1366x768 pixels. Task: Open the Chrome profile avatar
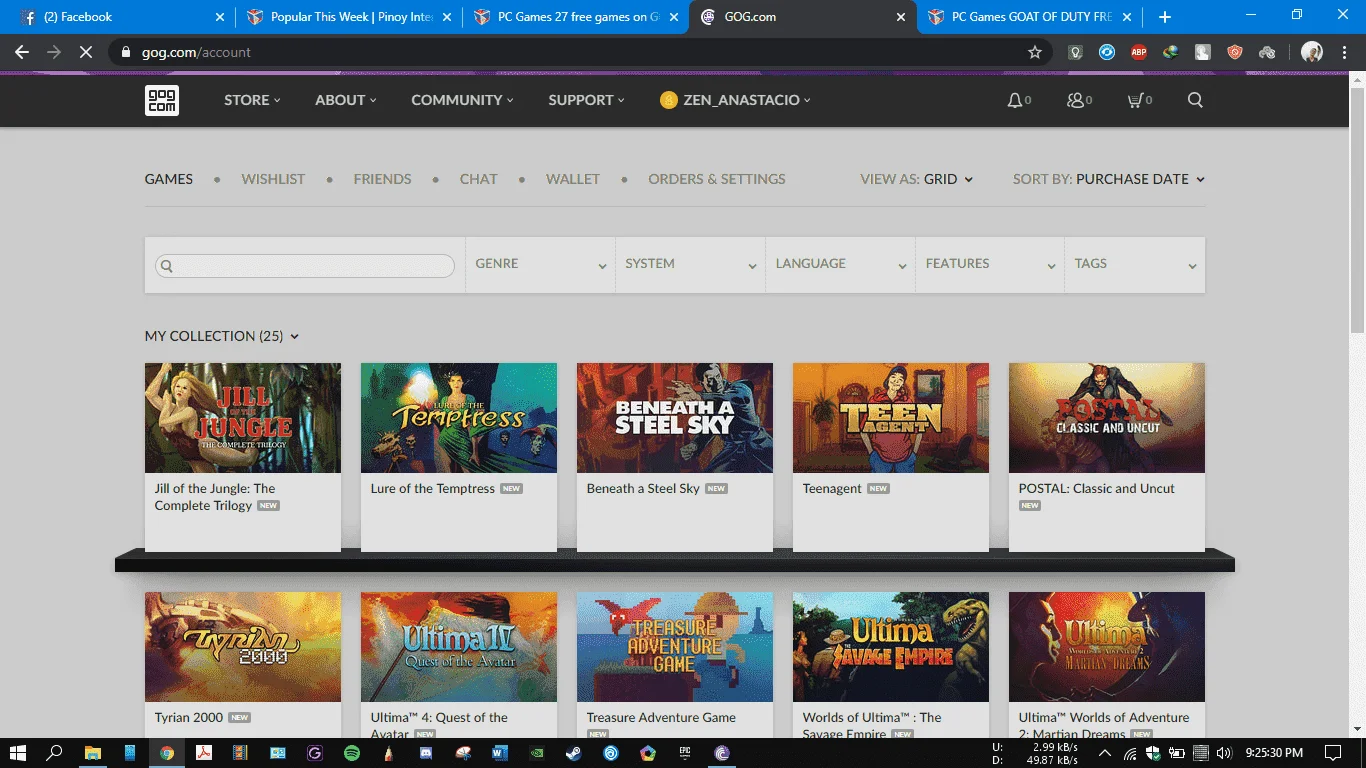(1312, 52)
